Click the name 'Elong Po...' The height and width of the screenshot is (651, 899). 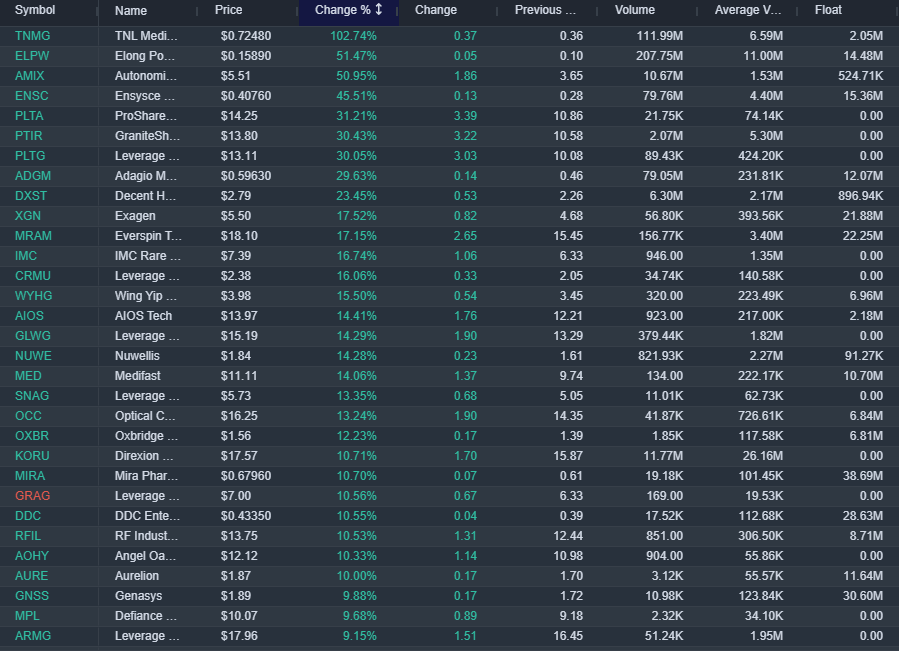[x=144, y=56]
